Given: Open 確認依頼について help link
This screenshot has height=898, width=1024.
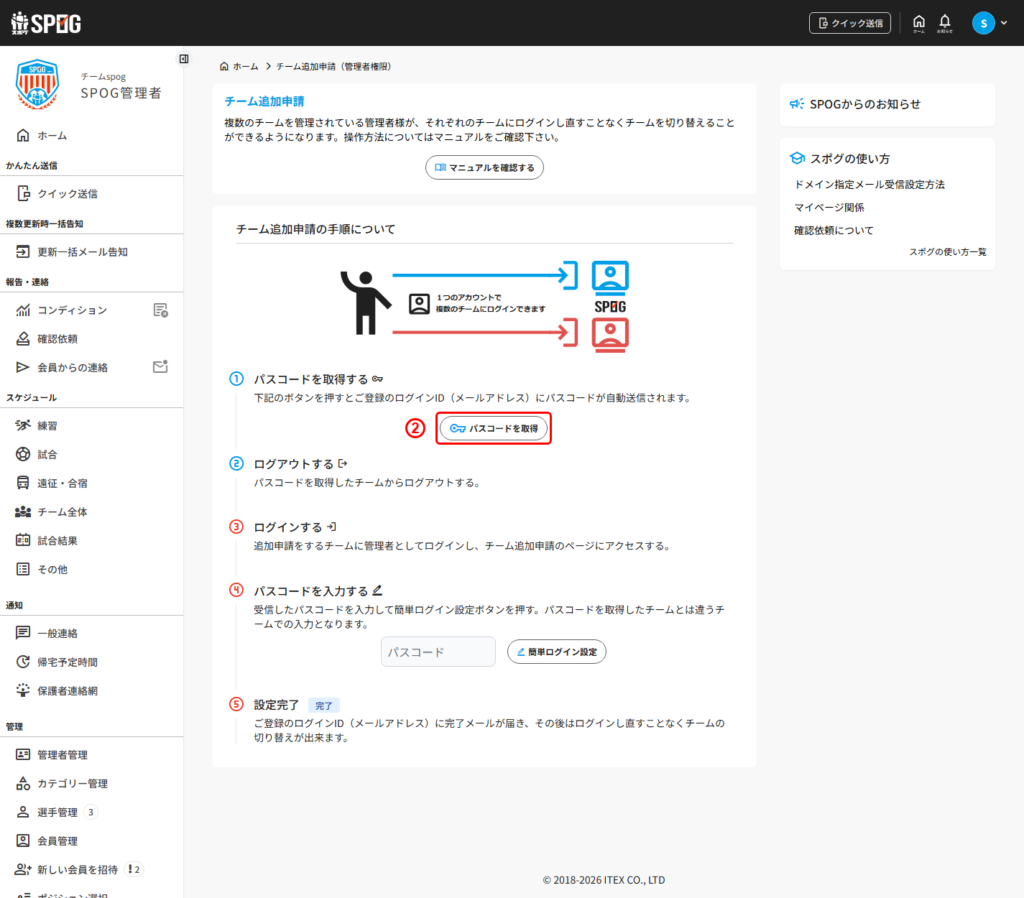Looking at the screenshot, I should click(833, 231).
